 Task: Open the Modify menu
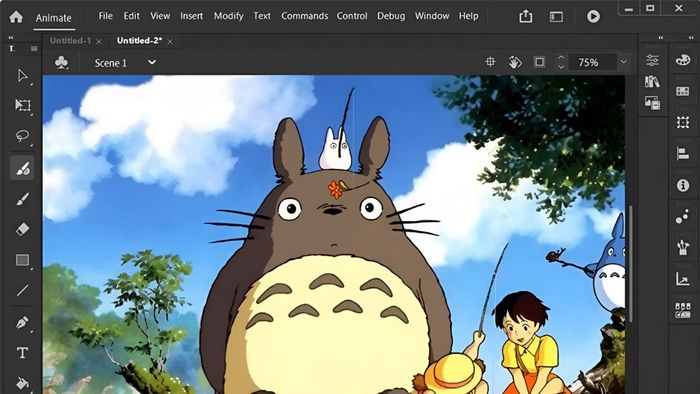pyautogui.click(x=229, y=16)
